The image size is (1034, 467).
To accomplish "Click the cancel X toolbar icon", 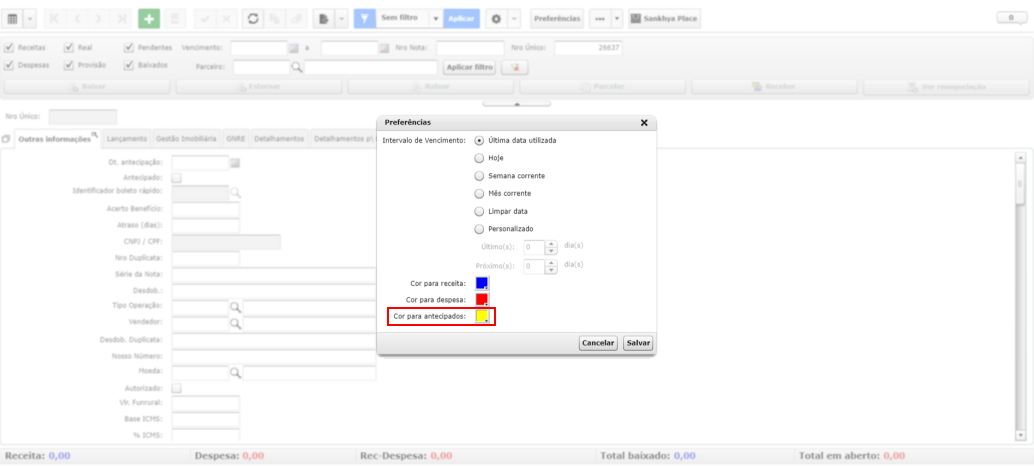I will pyautogui.click(x=226, y=19).
